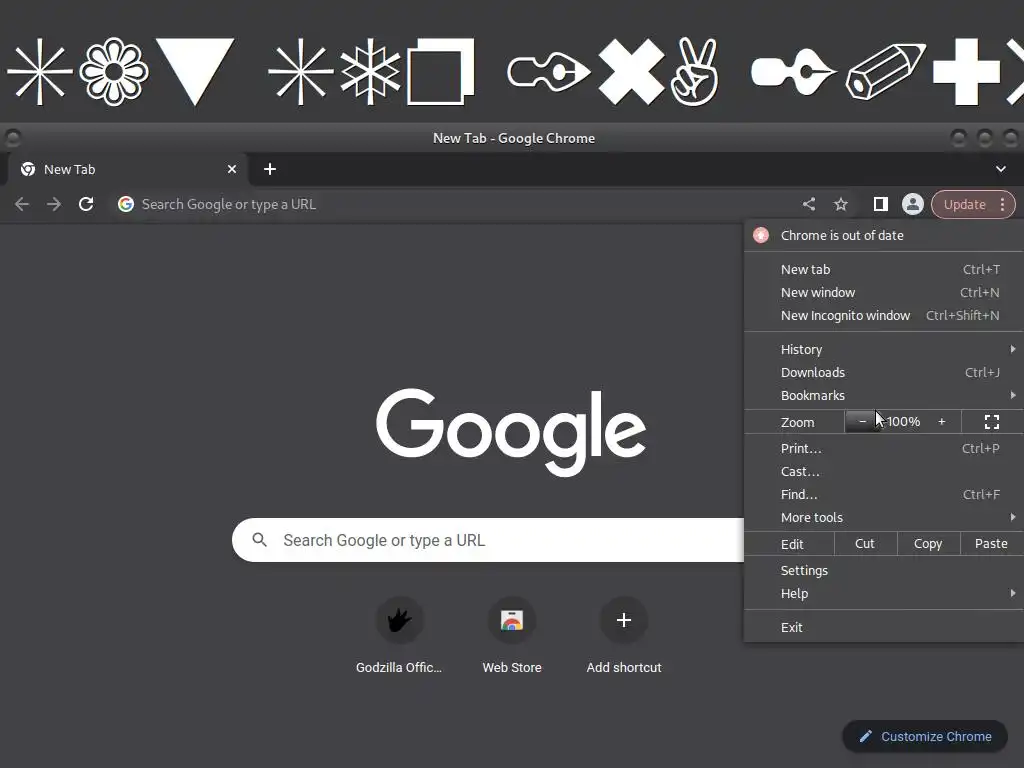1024x768 pixels.
Task: Click the zoom percentage 100% value
Action: point(904,422)
